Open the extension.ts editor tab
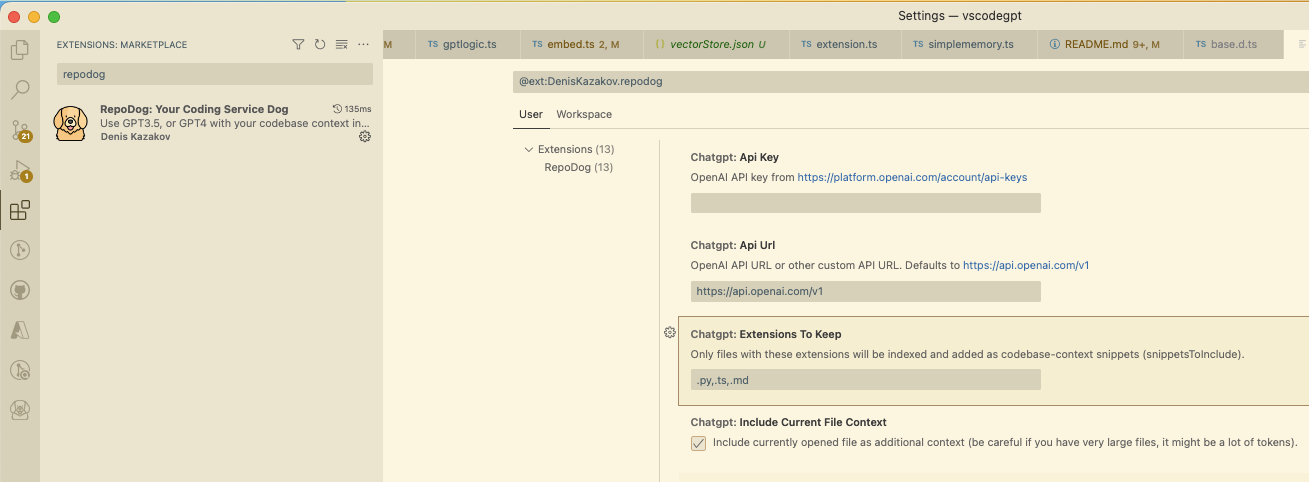 [x=846, y=44]
